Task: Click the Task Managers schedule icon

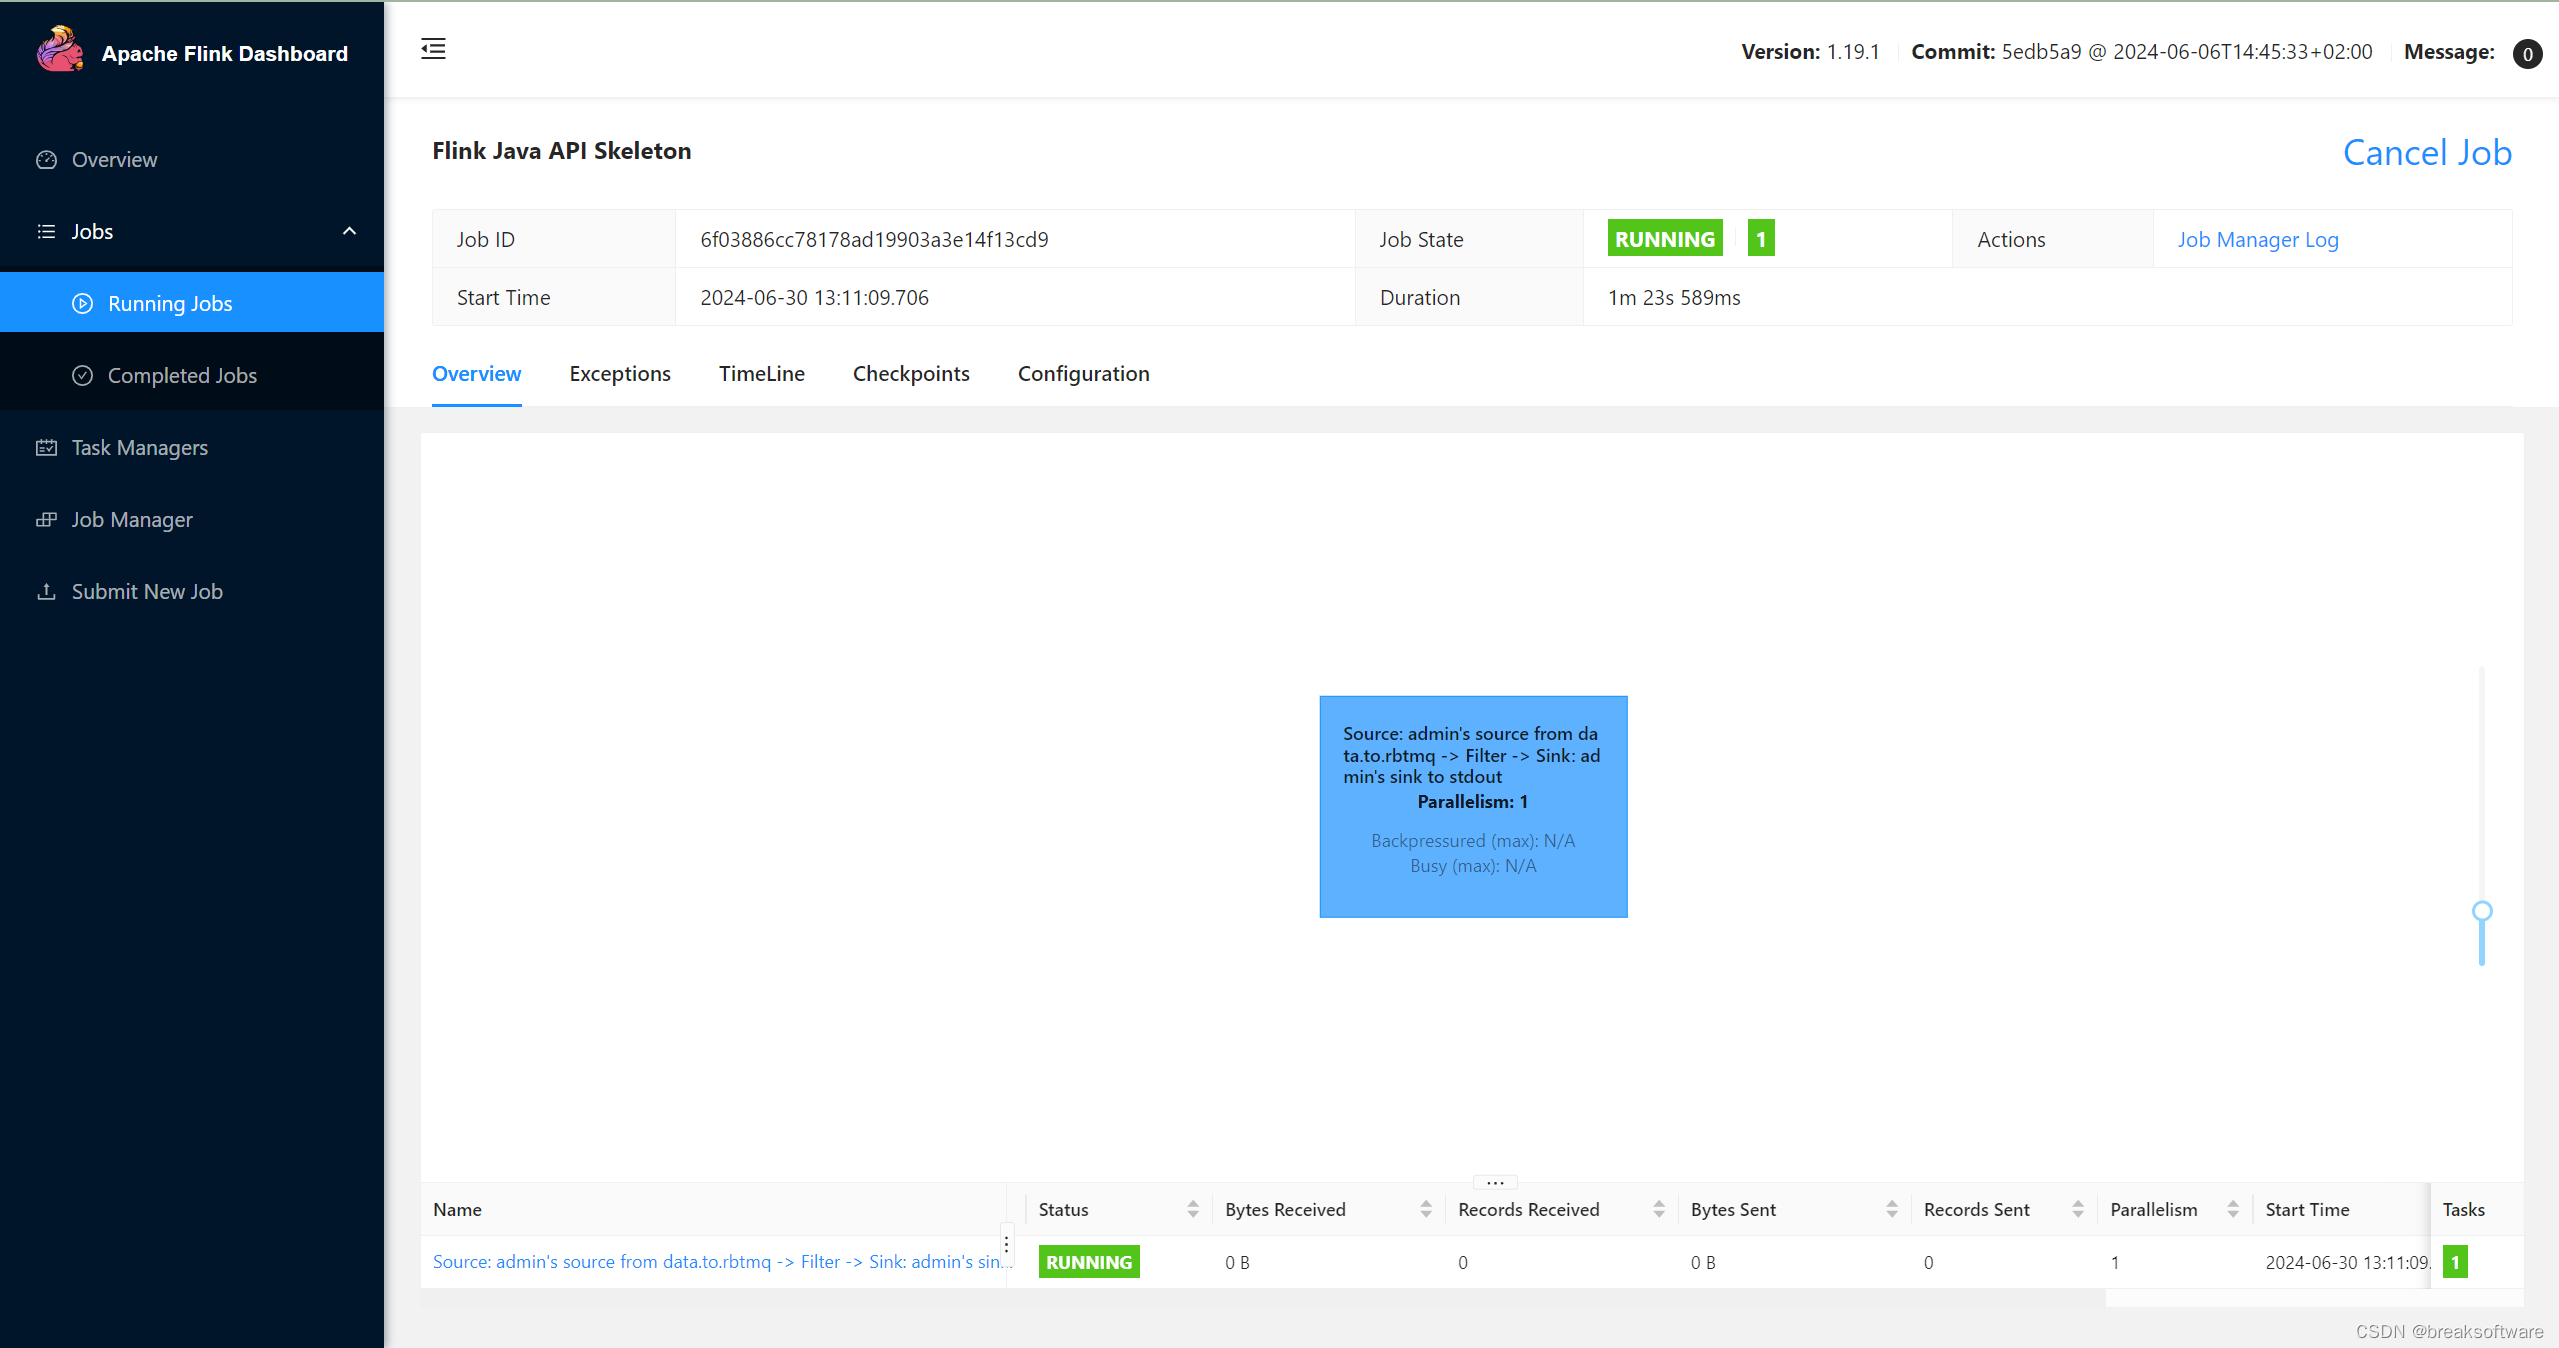Action: [x=46, y=448]
